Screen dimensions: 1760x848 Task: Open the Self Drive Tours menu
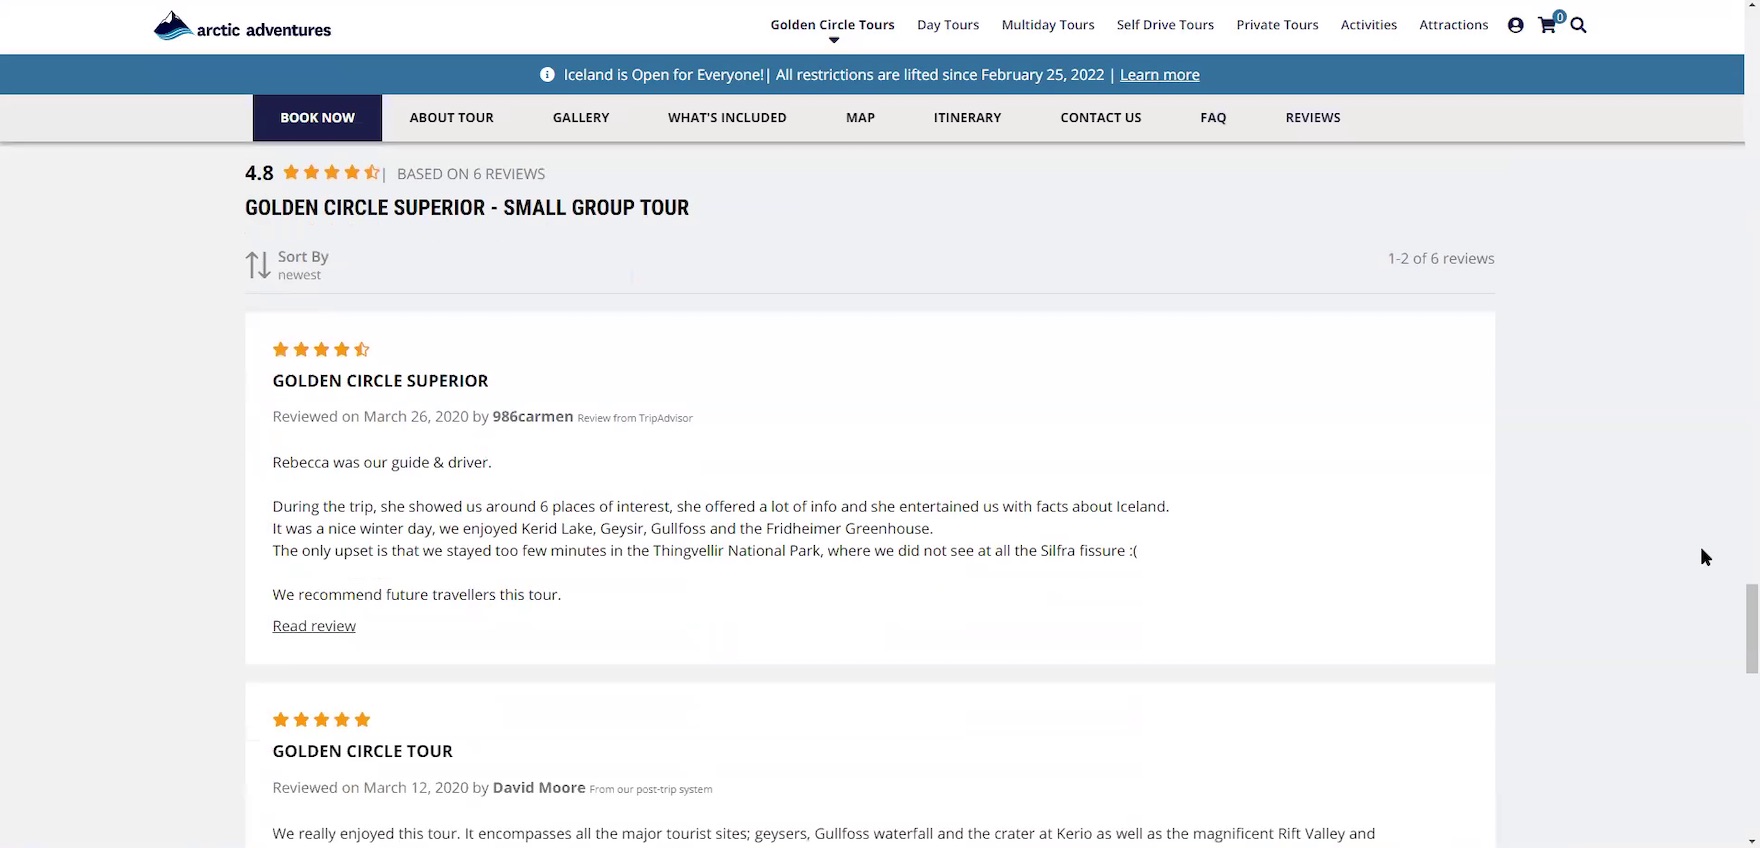(x=1165, y=25)
